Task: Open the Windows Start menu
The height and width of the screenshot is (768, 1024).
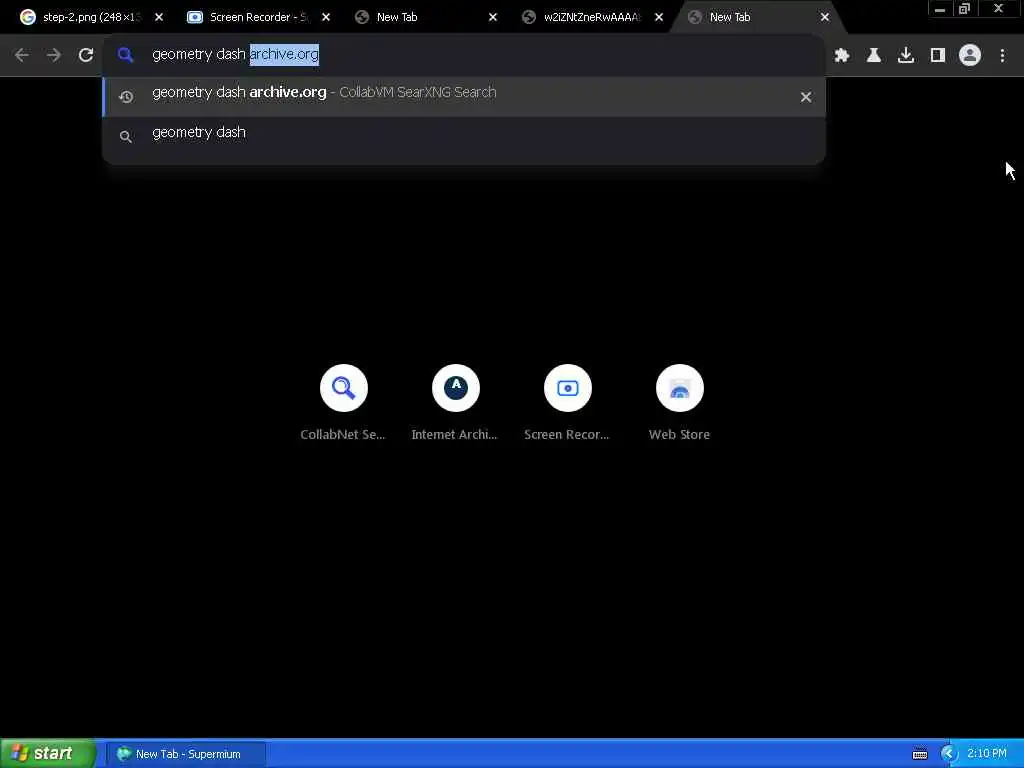Action: (x=47, y=754)
